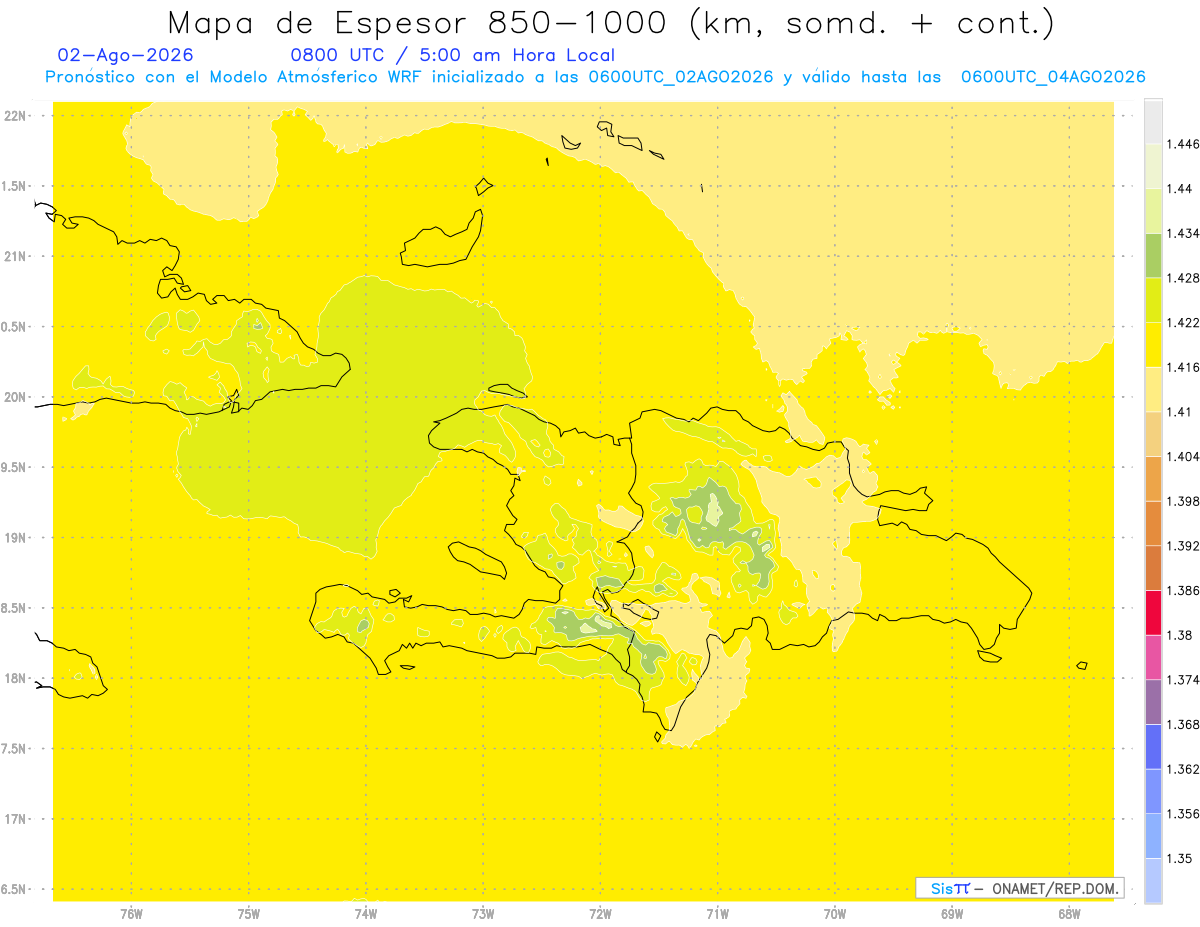Screen dimensions: 1200x927
Task: Select the purple swatch between 1.368 and 1.374
Action: 1153,702
